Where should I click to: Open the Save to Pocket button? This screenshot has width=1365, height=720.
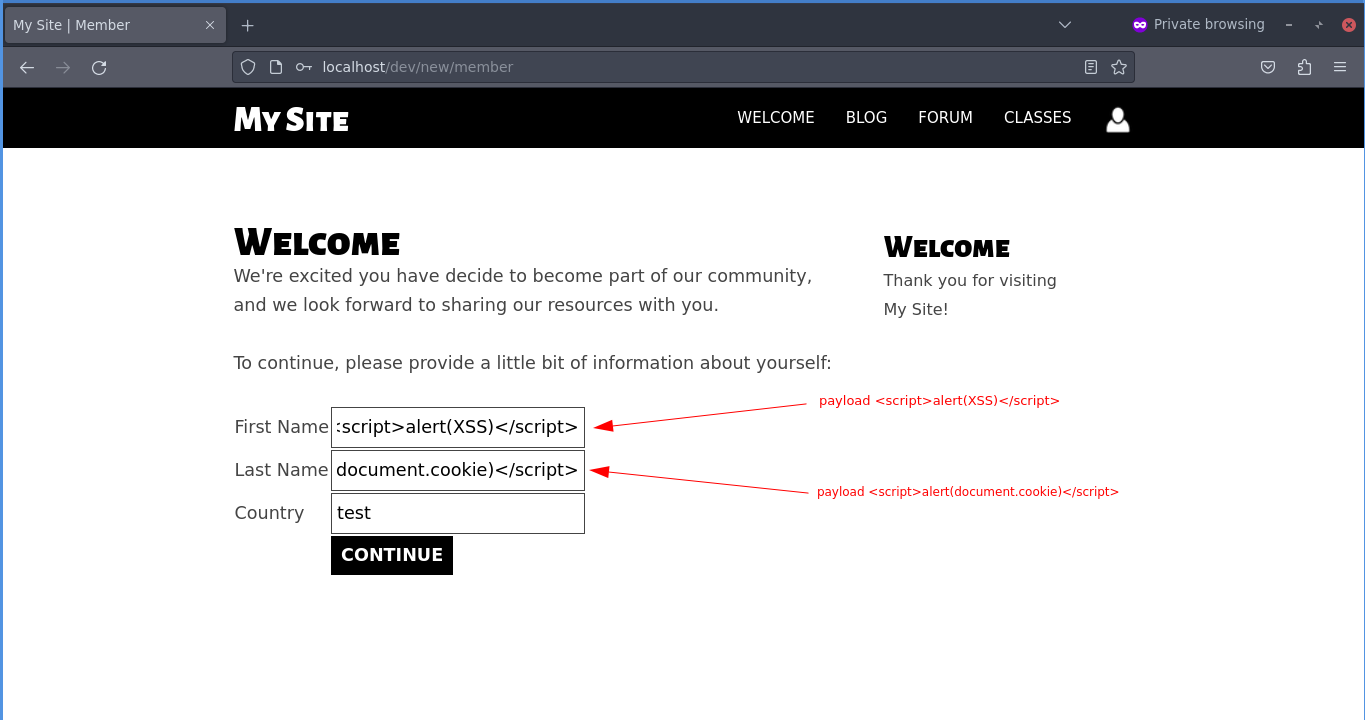[1268, 67]
